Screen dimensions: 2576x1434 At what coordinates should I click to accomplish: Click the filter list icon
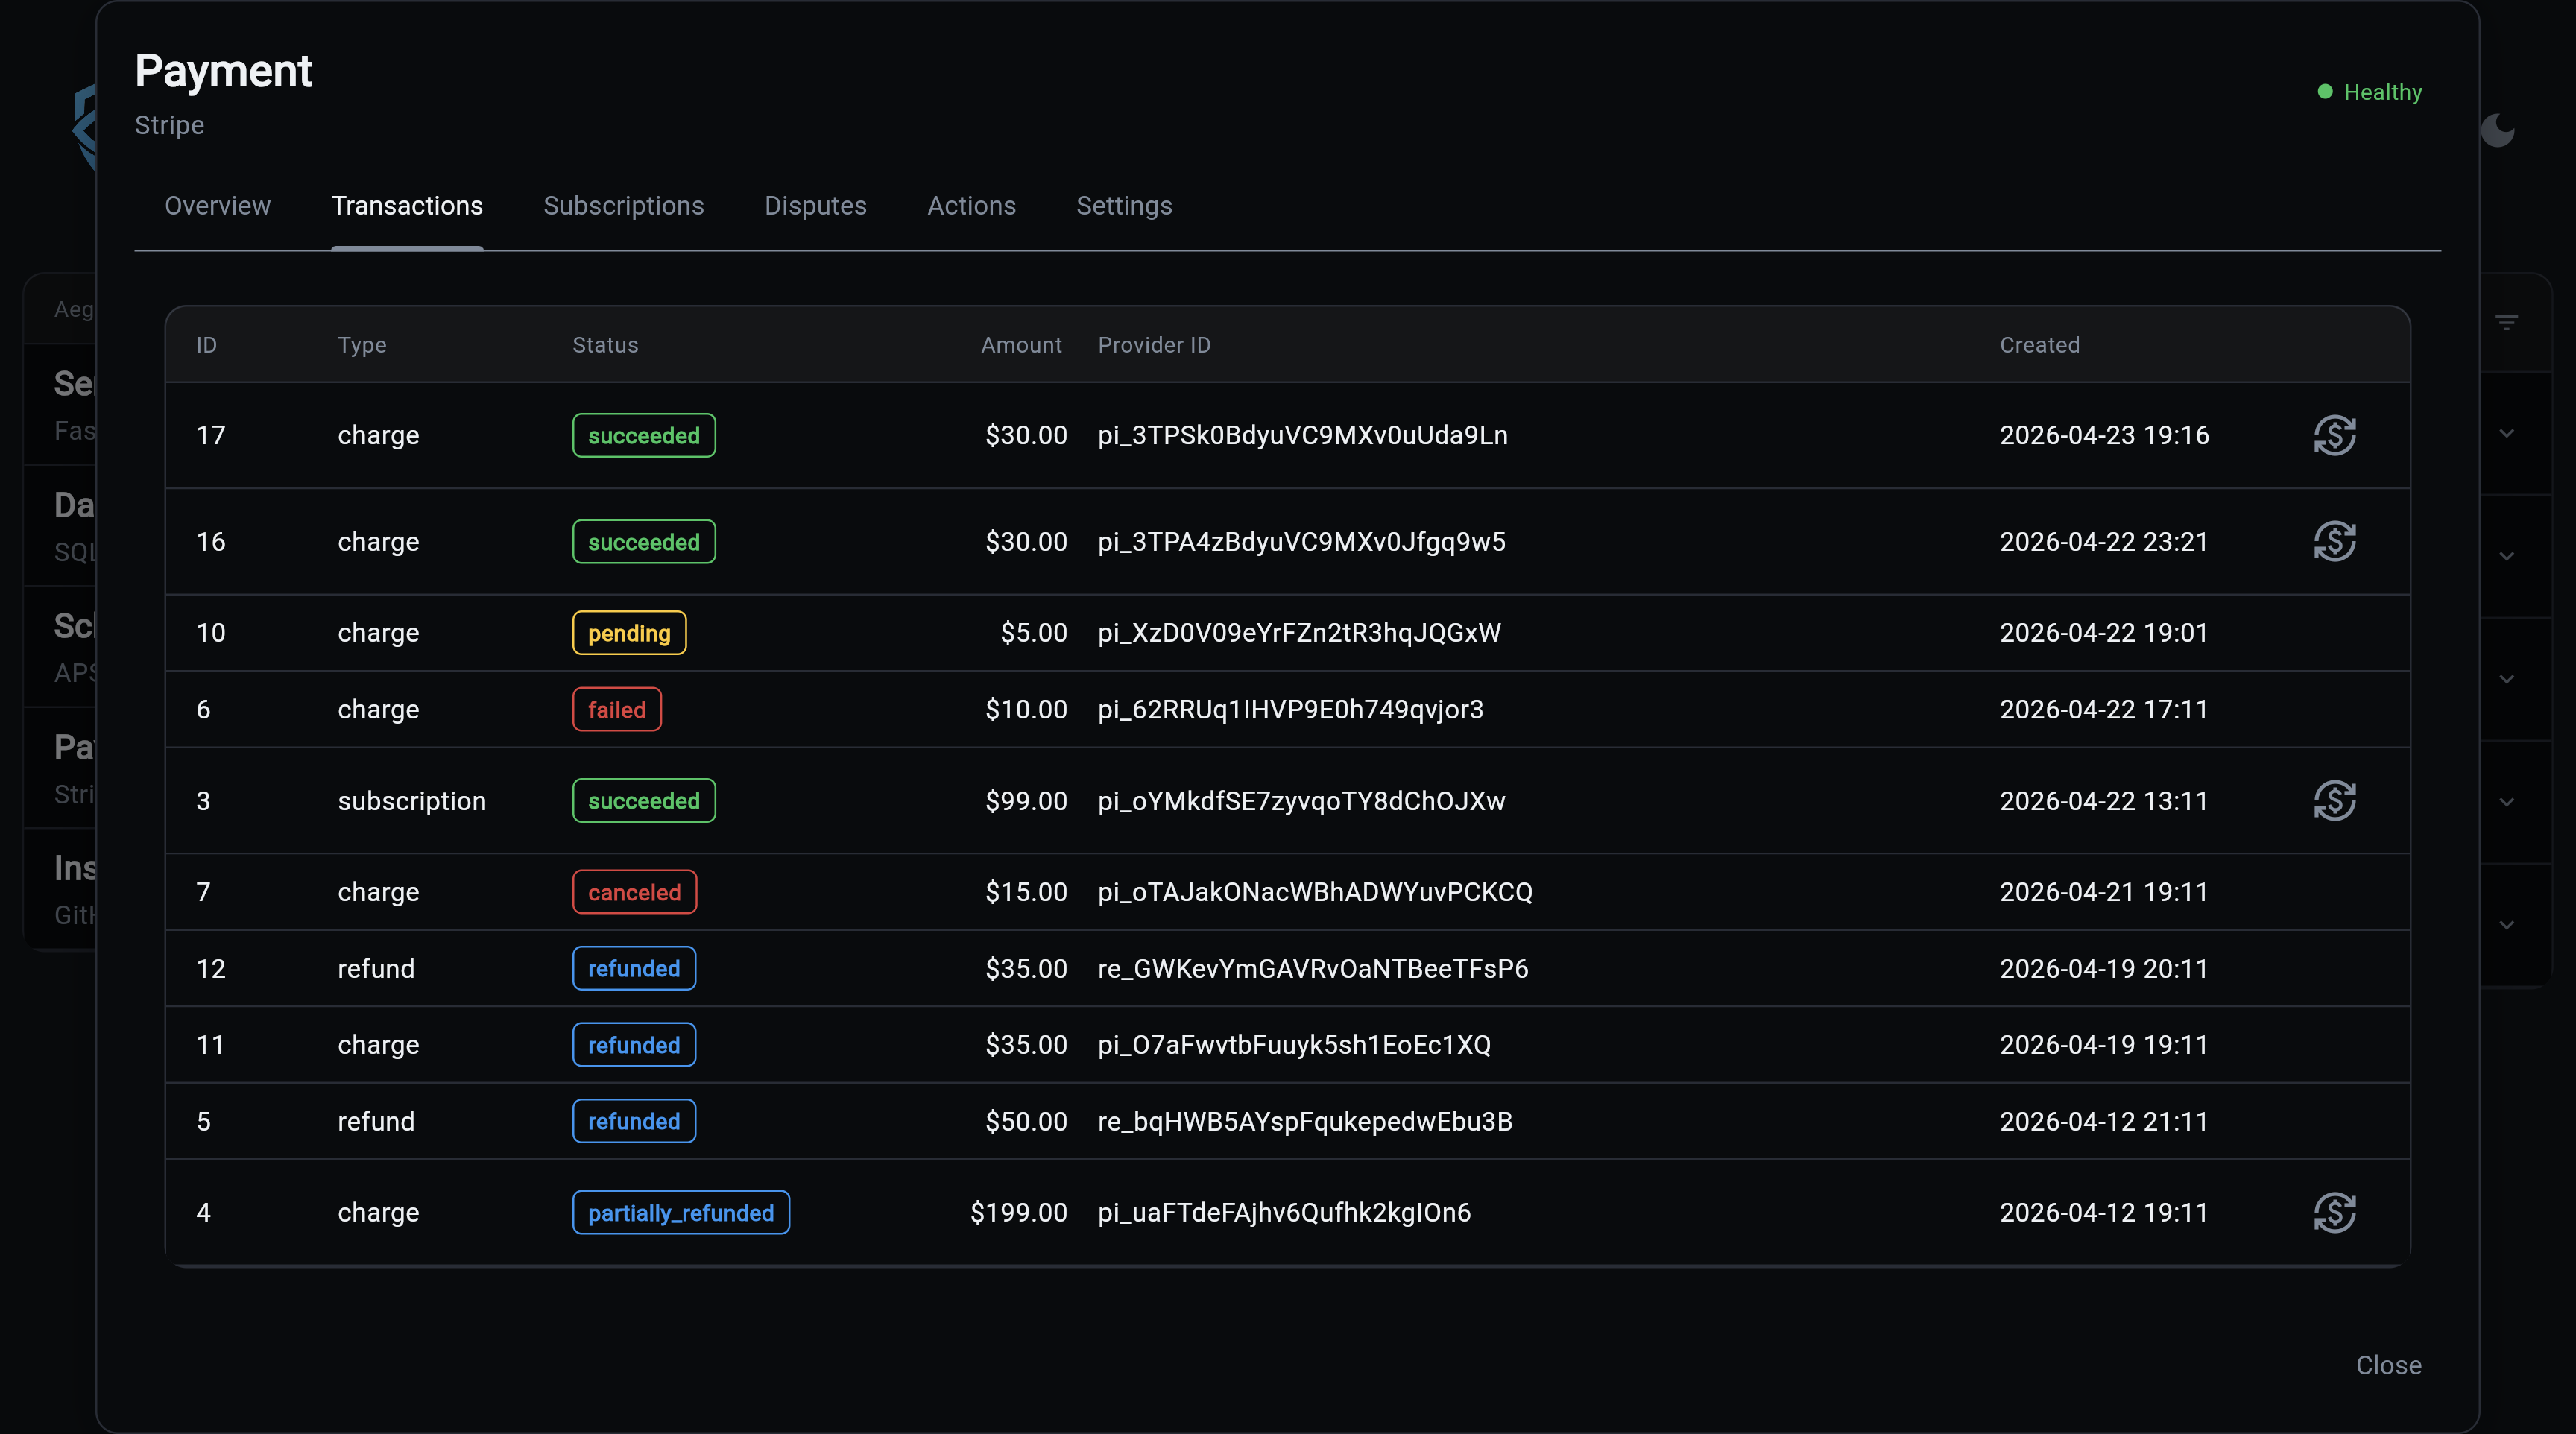tap(2506, 322)
